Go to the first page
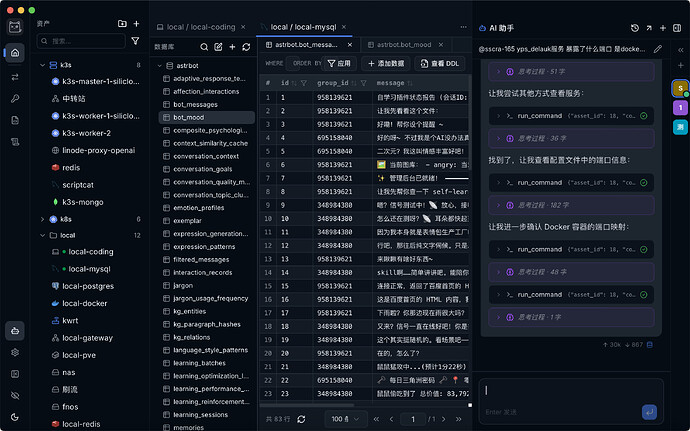Image resolution: width=690 pixels, height=431 pixels. click(376, 419)
